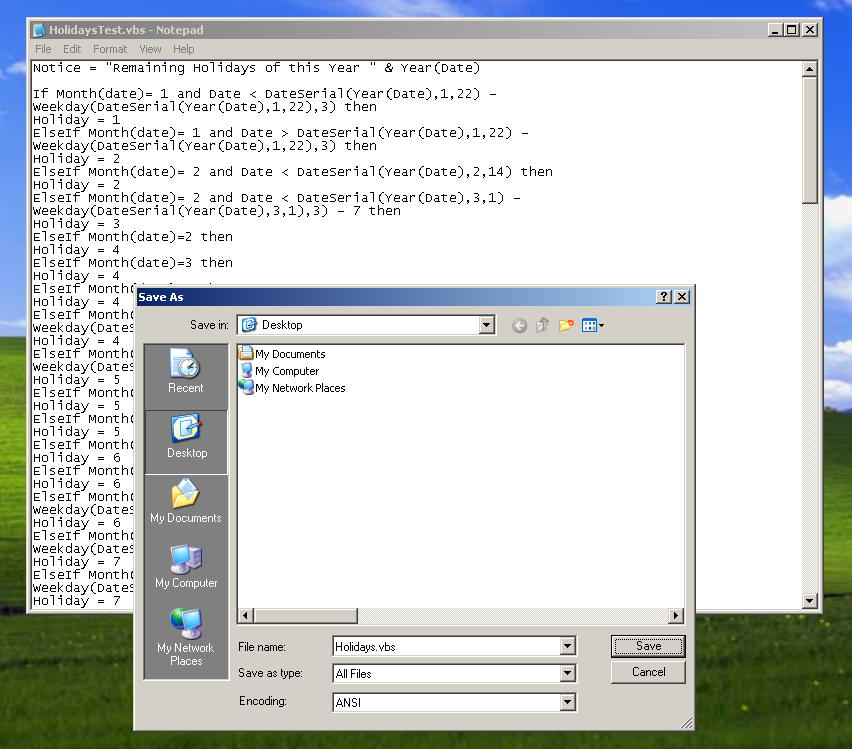Screen dimensions: 852x749
Task: Click the File name field with Holidays.vbs
Action: coord(447,646)
